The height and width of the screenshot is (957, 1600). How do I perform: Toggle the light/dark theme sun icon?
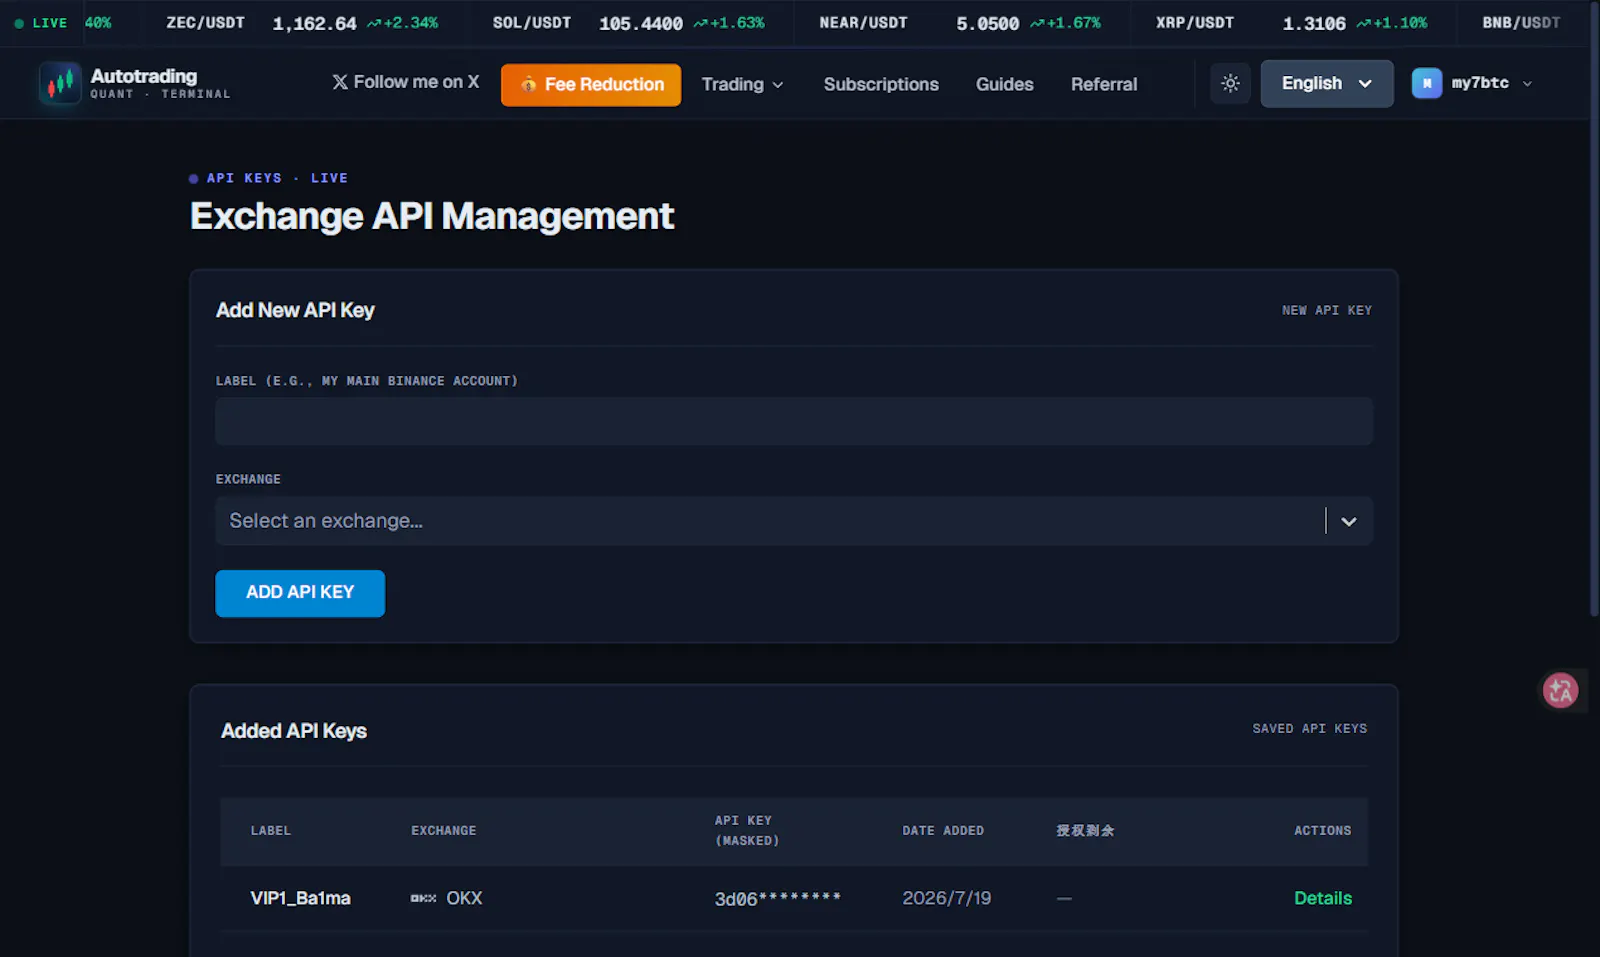[x=1230, y=84]
